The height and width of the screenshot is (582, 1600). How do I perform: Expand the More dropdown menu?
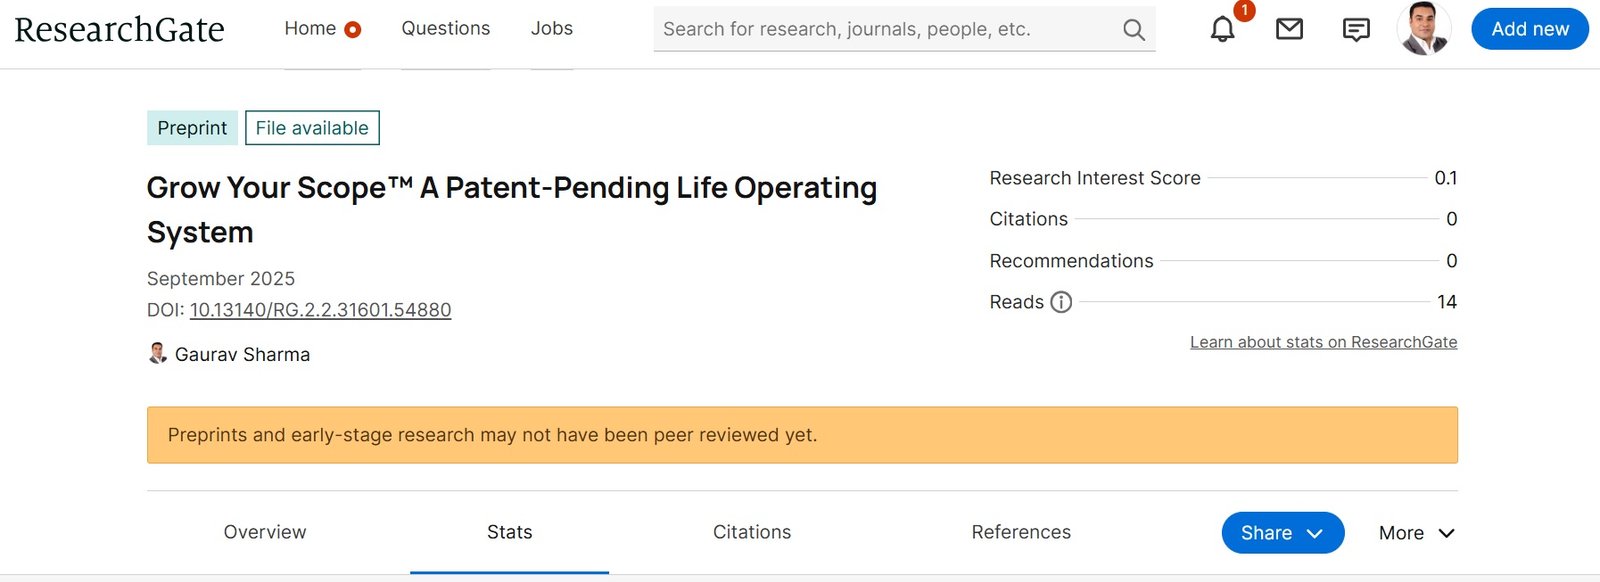(1416, 533)
